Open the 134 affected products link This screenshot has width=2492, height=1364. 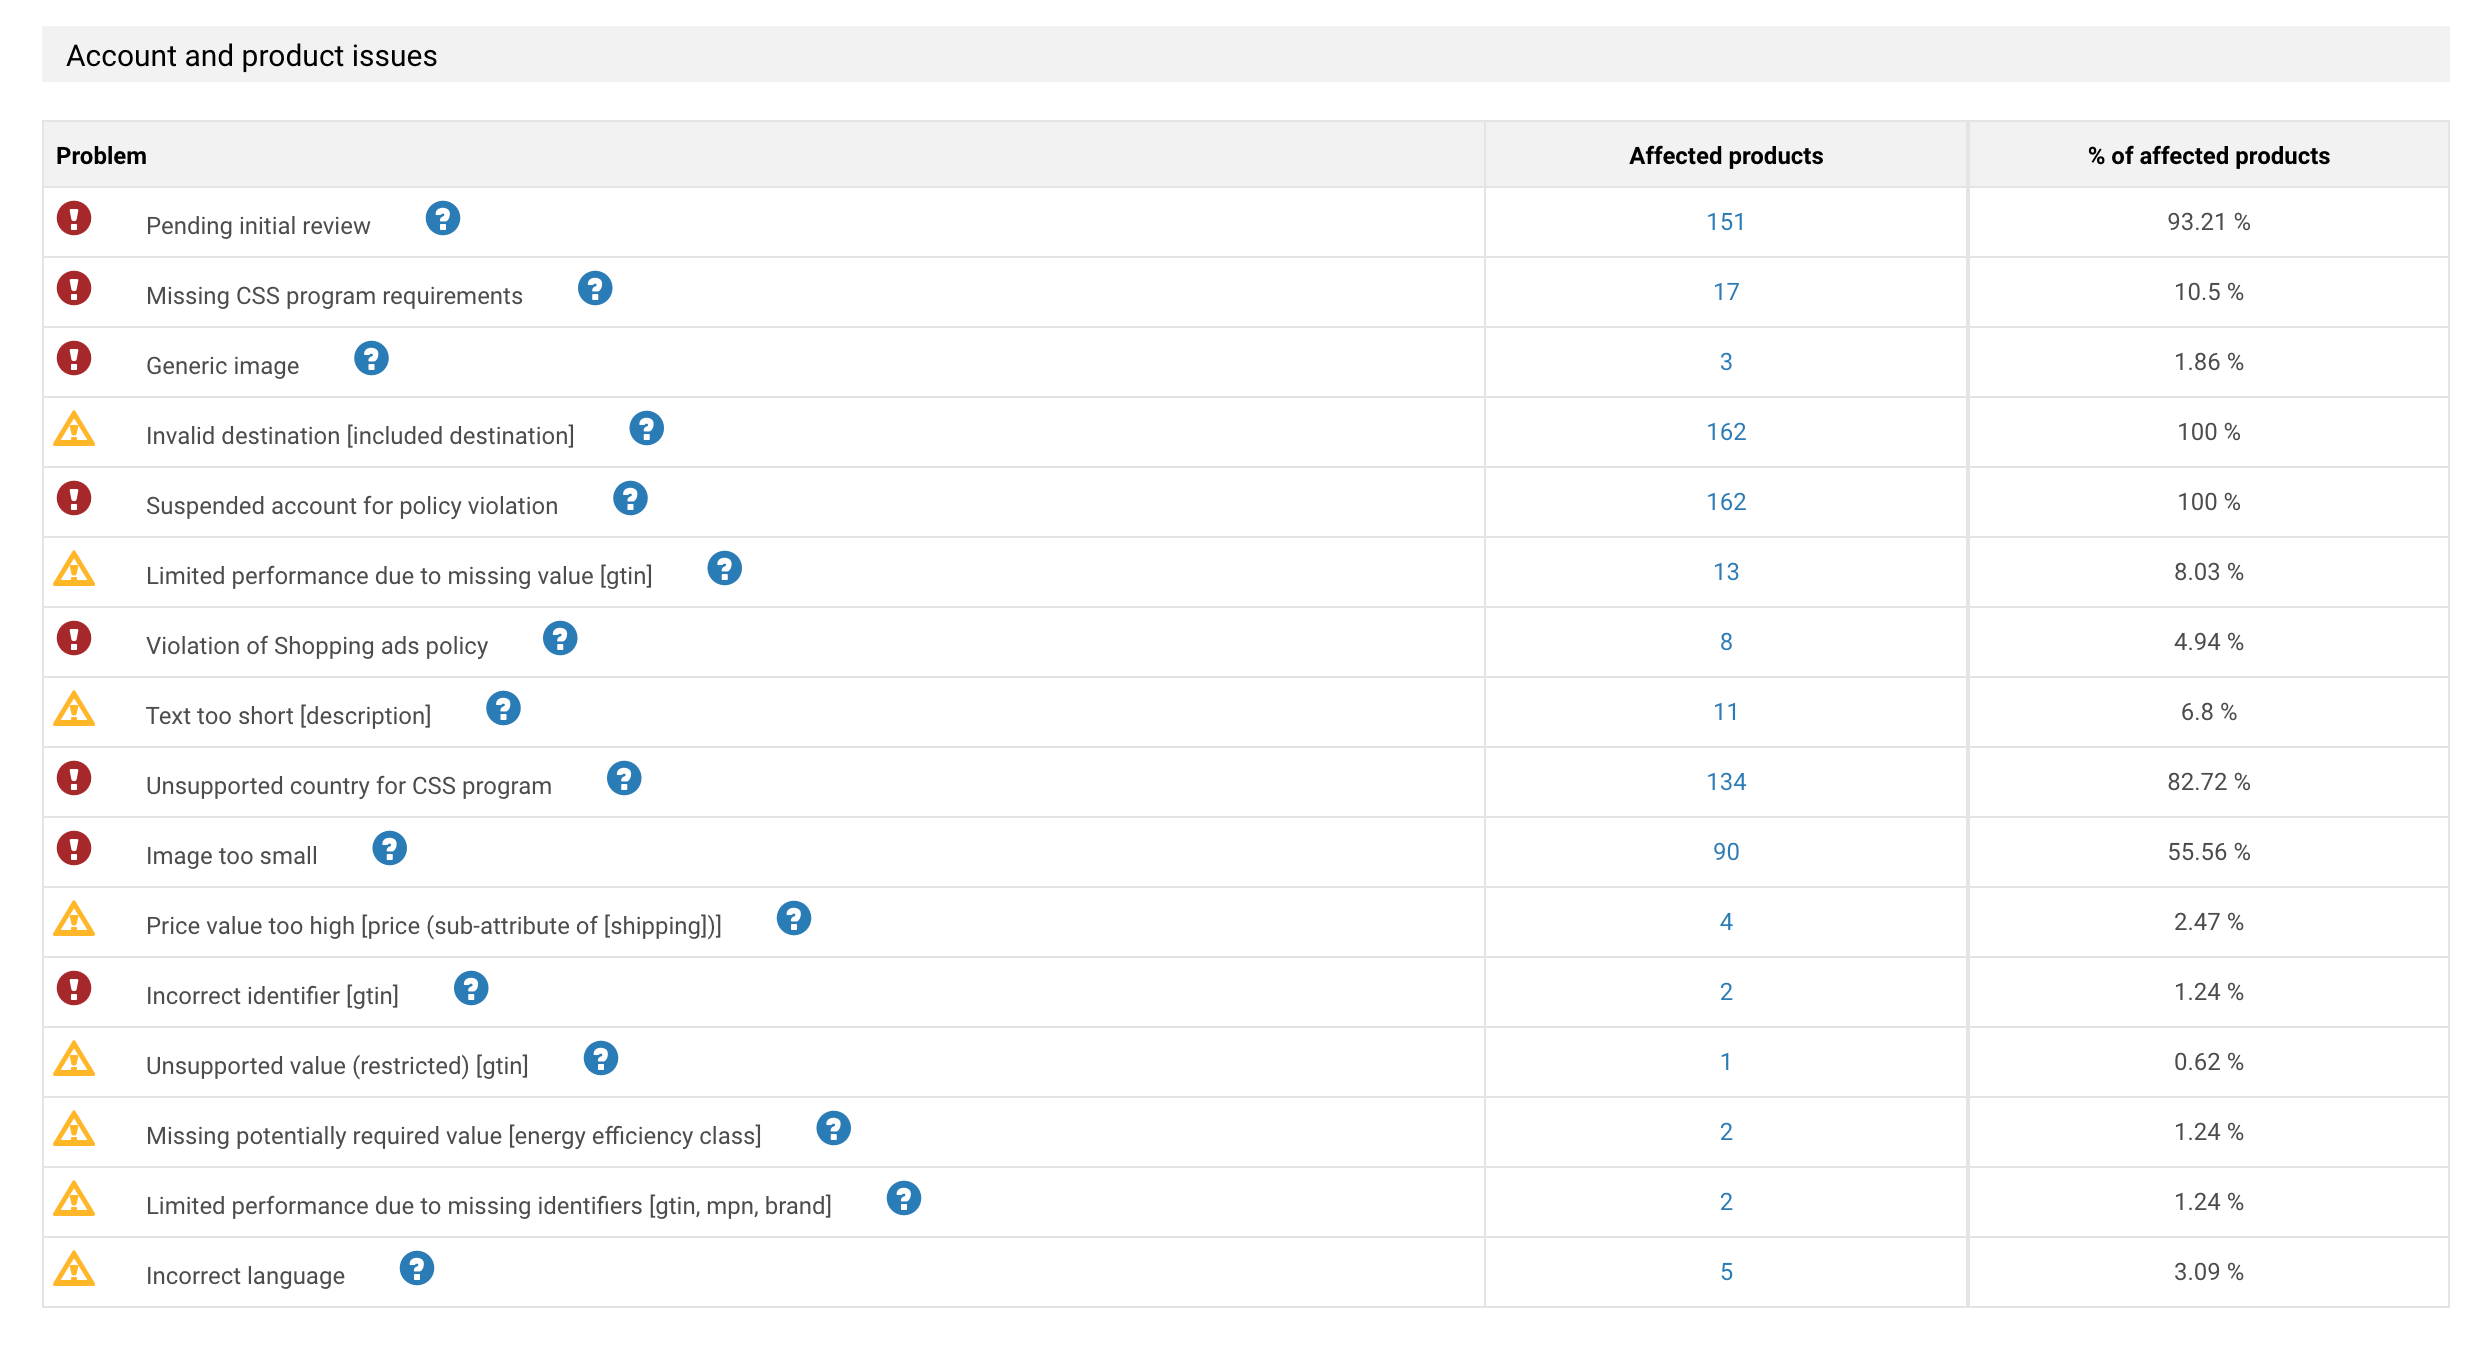pos(1726,782)
